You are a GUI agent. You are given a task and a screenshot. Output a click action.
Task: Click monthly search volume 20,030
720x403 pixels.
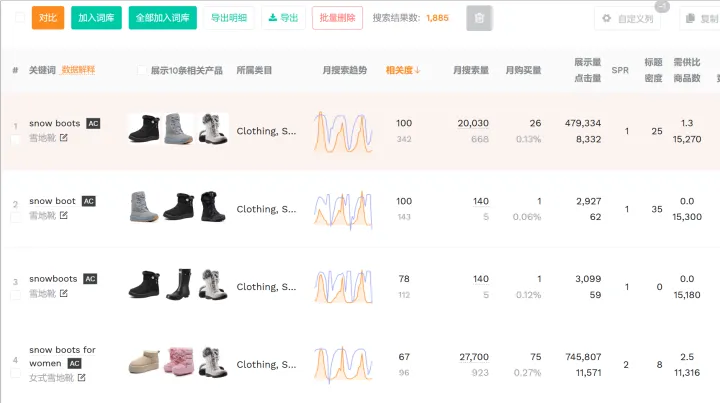coord(473,123)
